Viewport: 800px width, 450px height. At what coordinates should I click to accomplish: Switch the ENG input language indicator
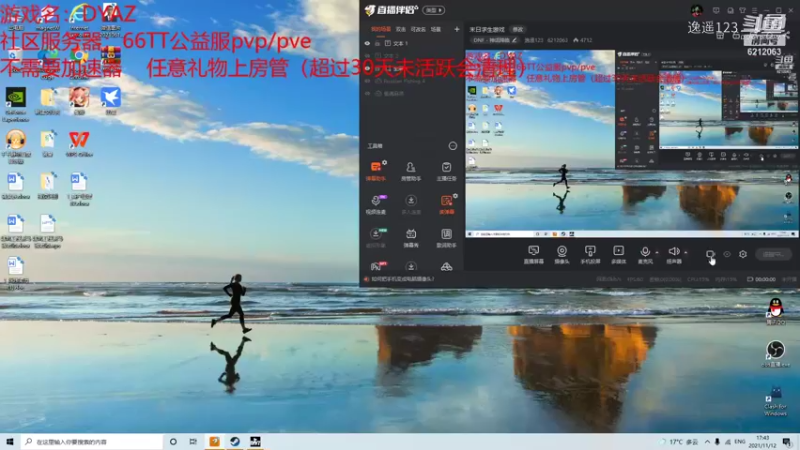[x=739, y=441]
